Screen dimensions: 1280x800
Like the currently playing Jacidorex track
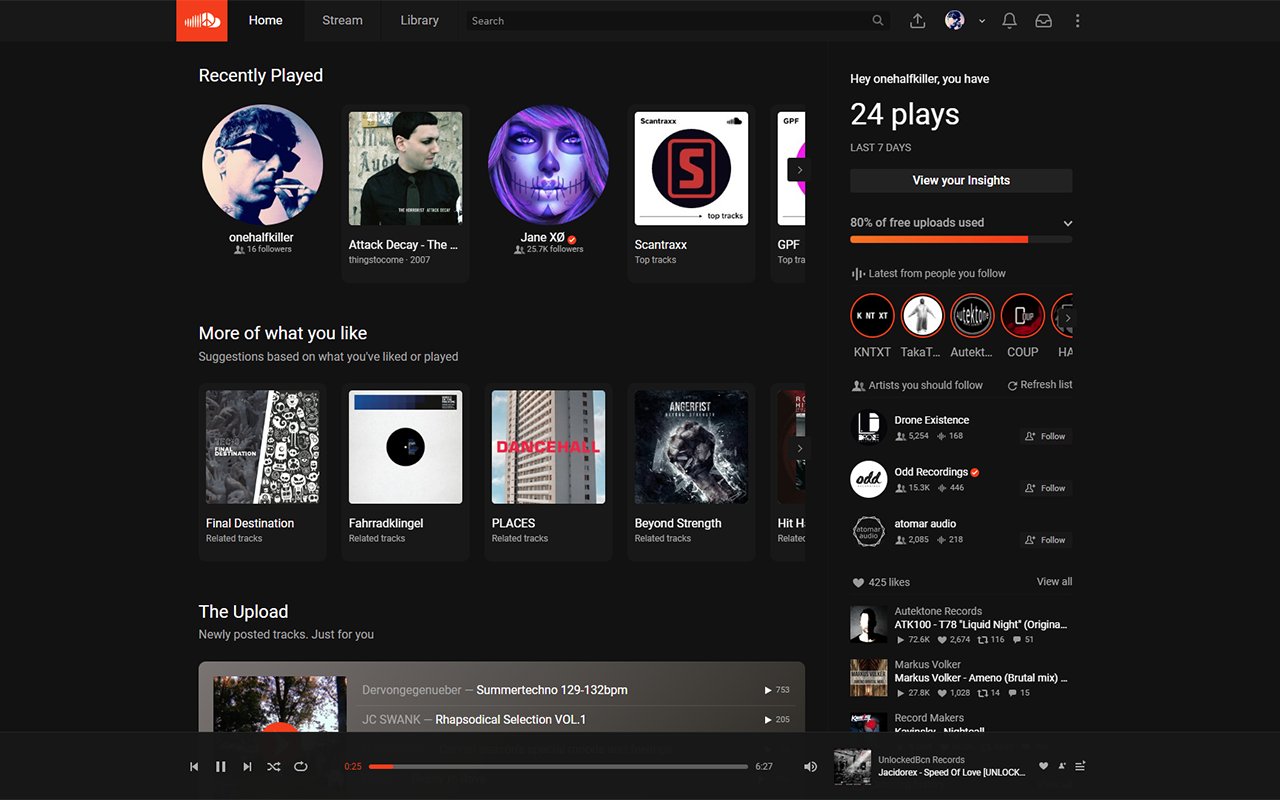click(1044, 766)
